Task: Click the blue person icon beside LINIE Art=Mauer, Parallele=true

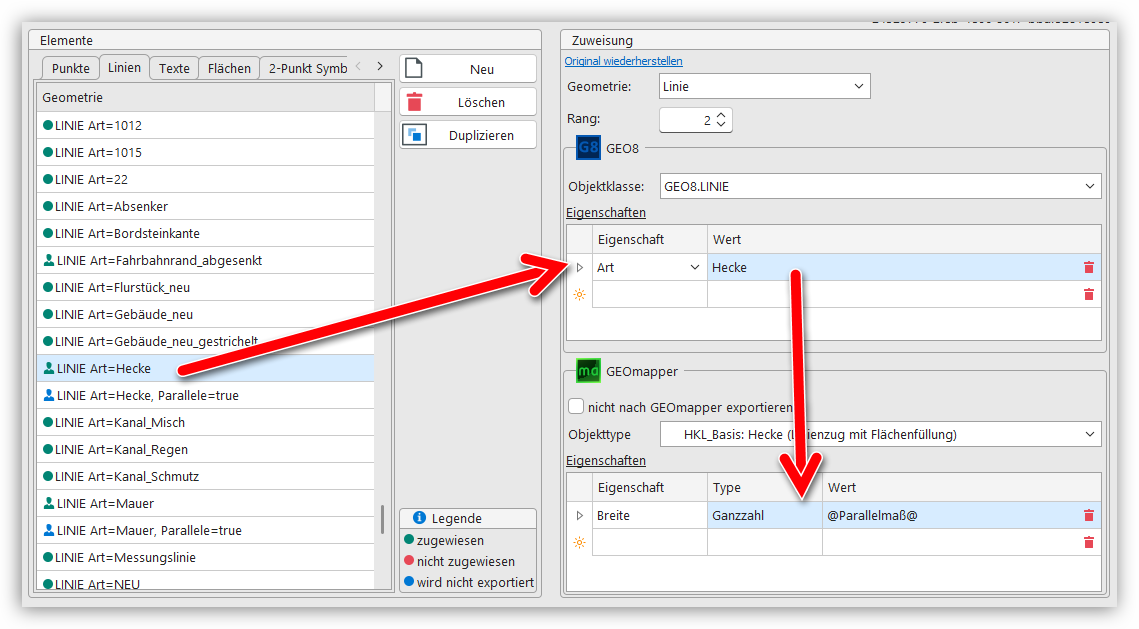Action: [48, 530]
